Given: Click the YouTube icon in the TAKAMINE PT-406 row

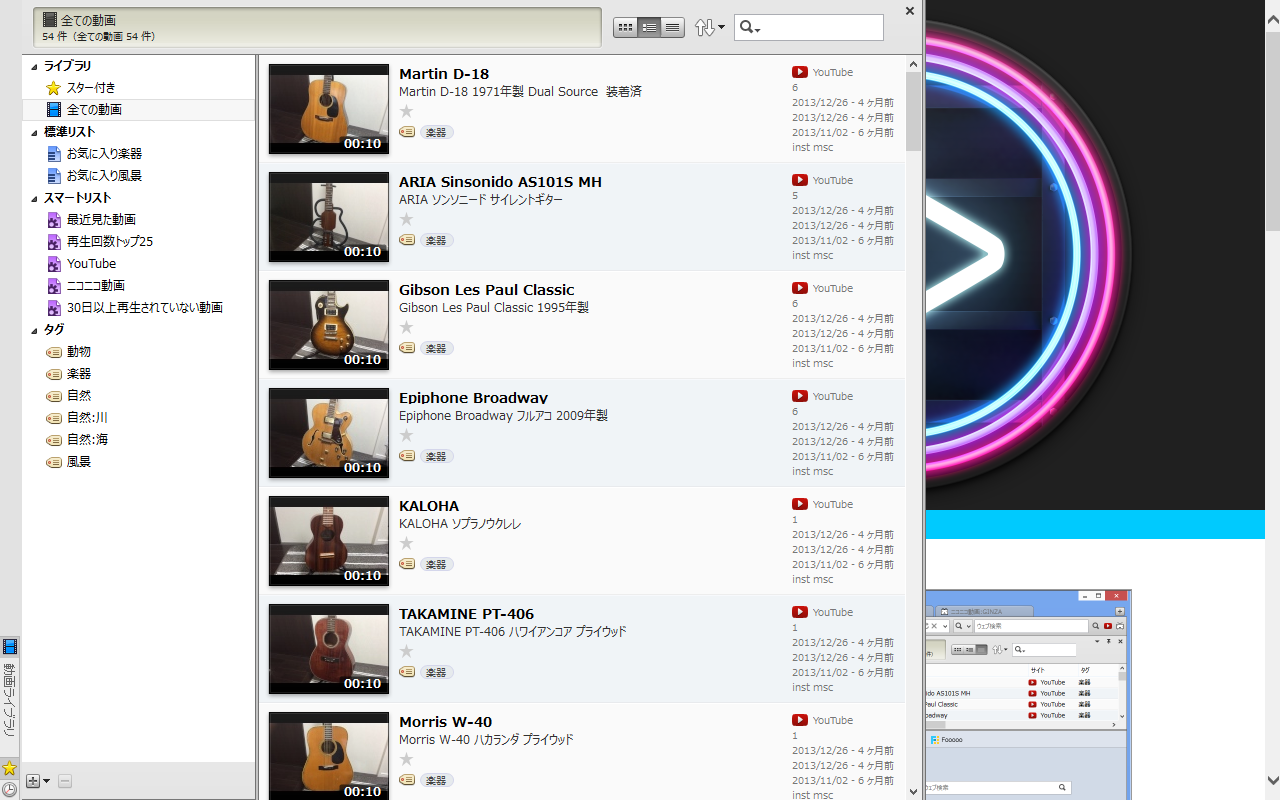Looking at the screenshot, I should pos(800,612).
